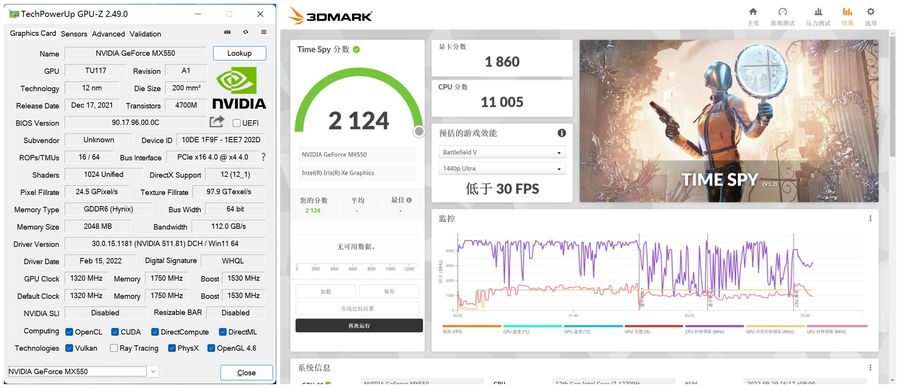The width and height of the screenshot is (900, 388).
Task: Open the 3DMark stress test icon
Action: click(x=818, y=11)
